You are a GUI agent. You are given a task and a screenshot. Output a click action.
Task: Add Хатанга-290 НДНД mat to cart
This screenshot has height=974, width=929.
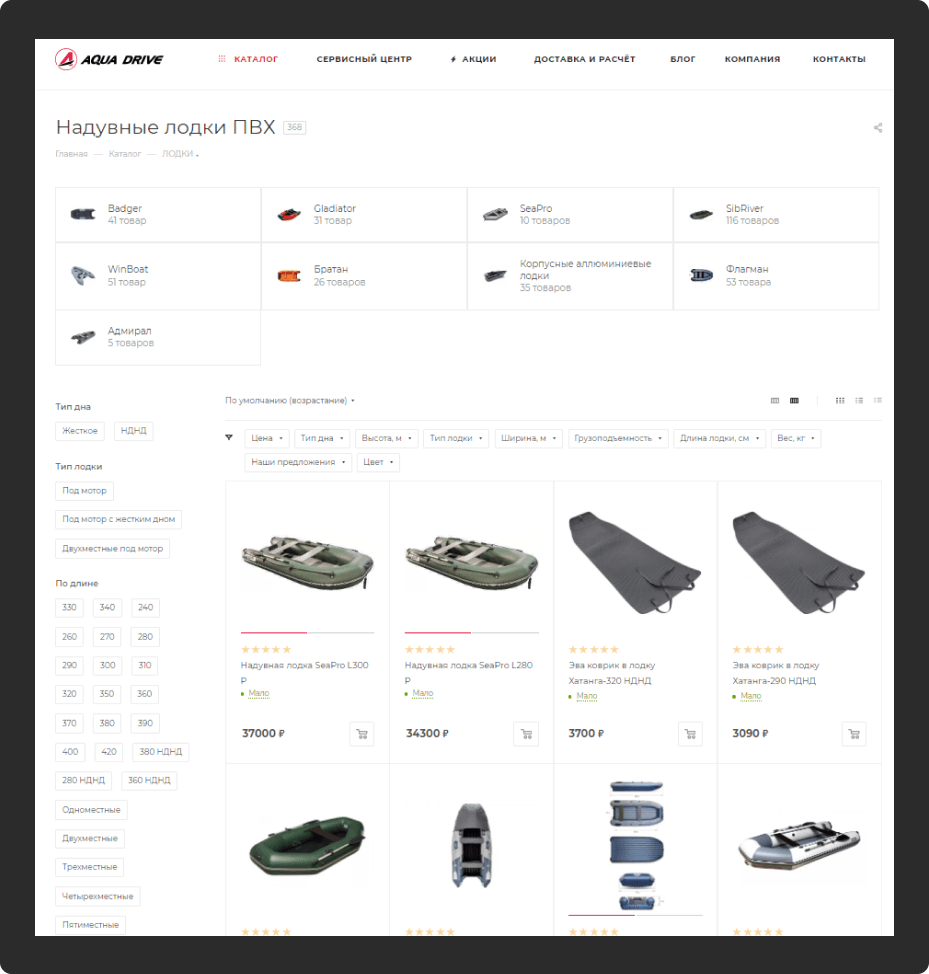click(x=854, y=734)
